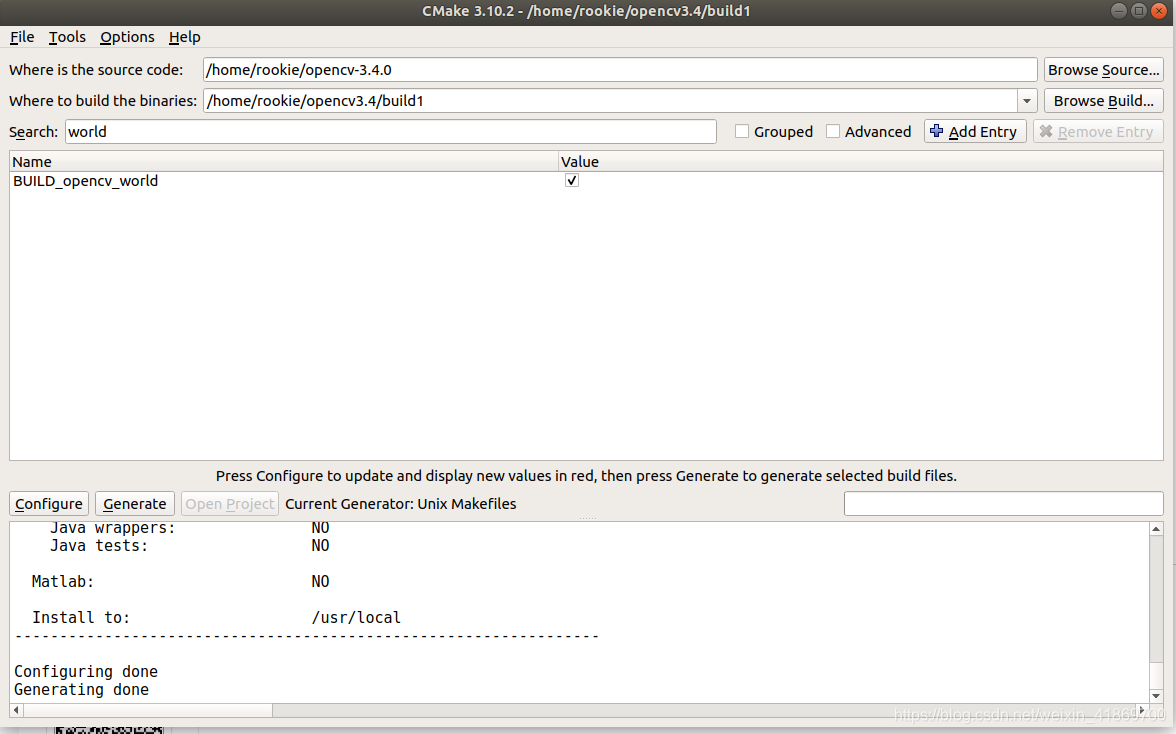This screenshot has height=734, width=1176.
Task: Click the empty field beside Current Generator
Action: [1004, 503]
